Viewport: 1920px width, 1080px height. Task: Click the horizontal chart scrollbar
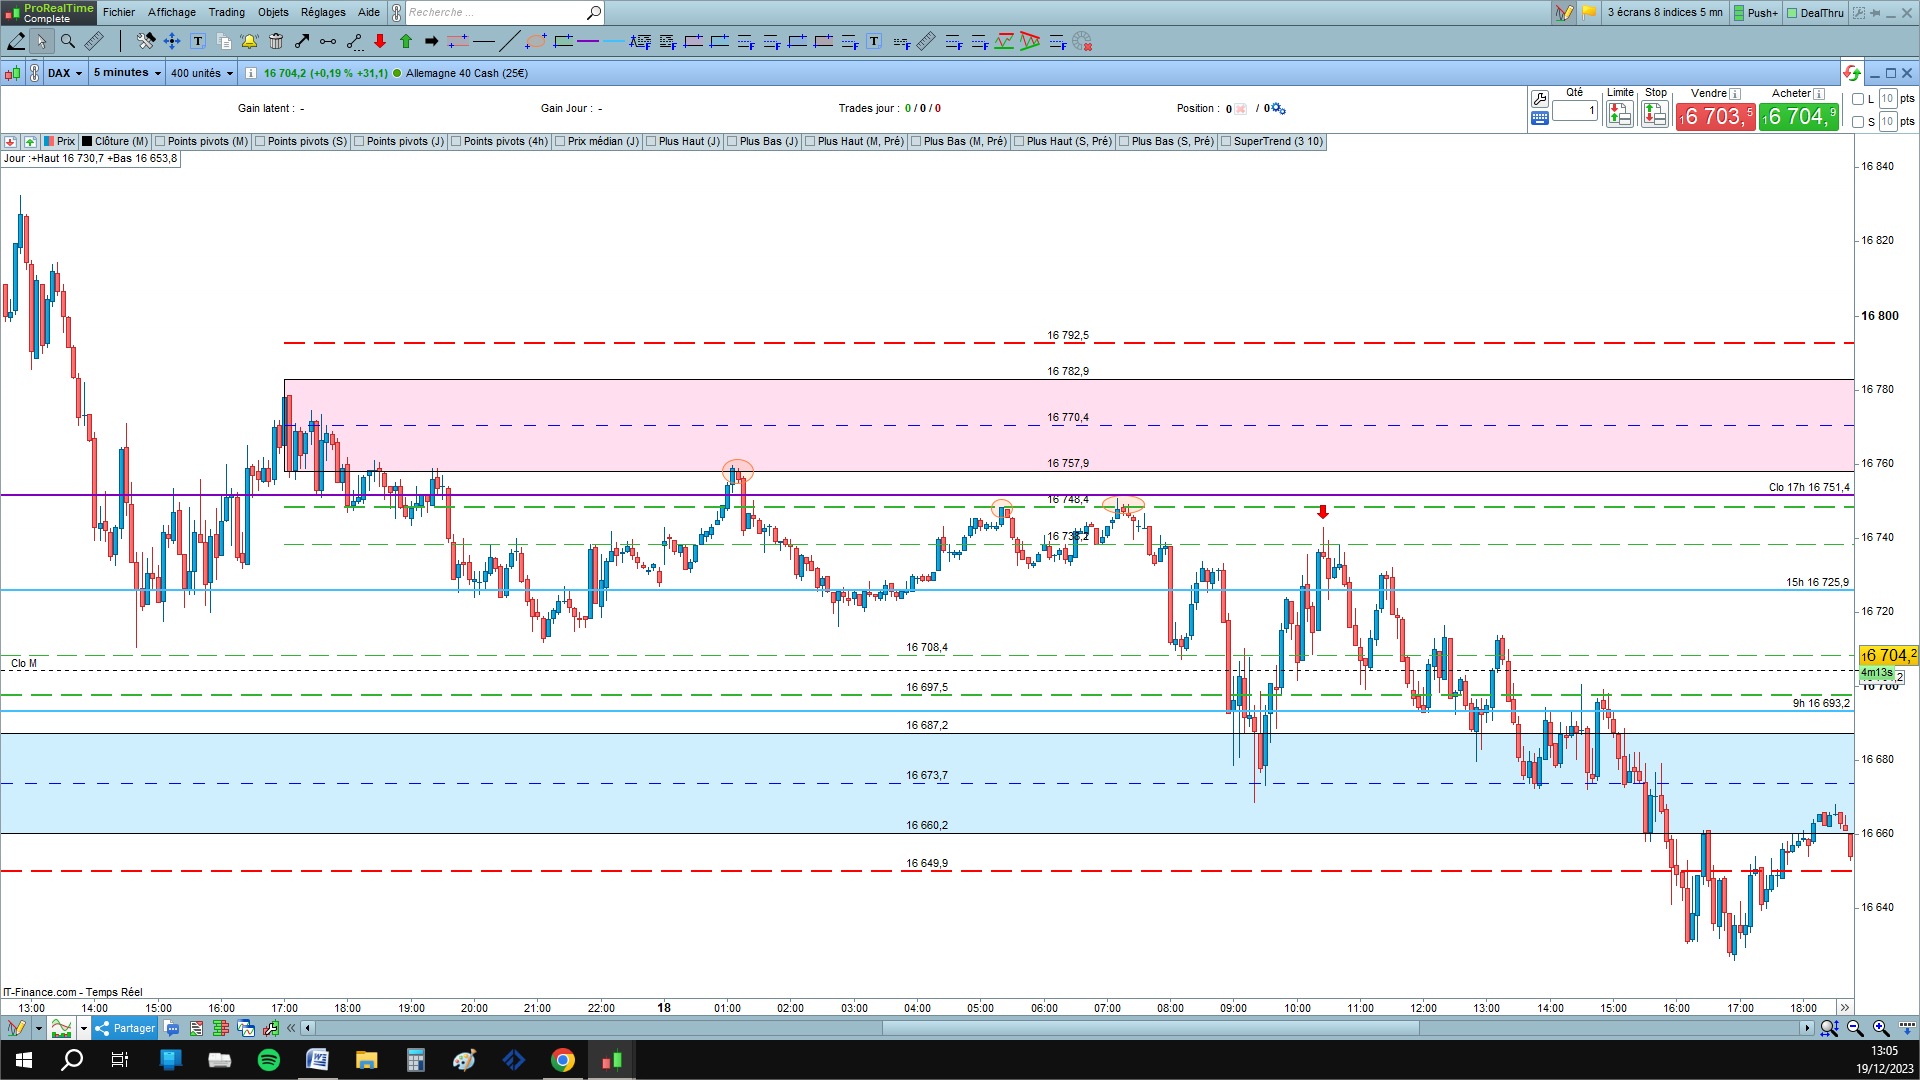point(1150,1028)
